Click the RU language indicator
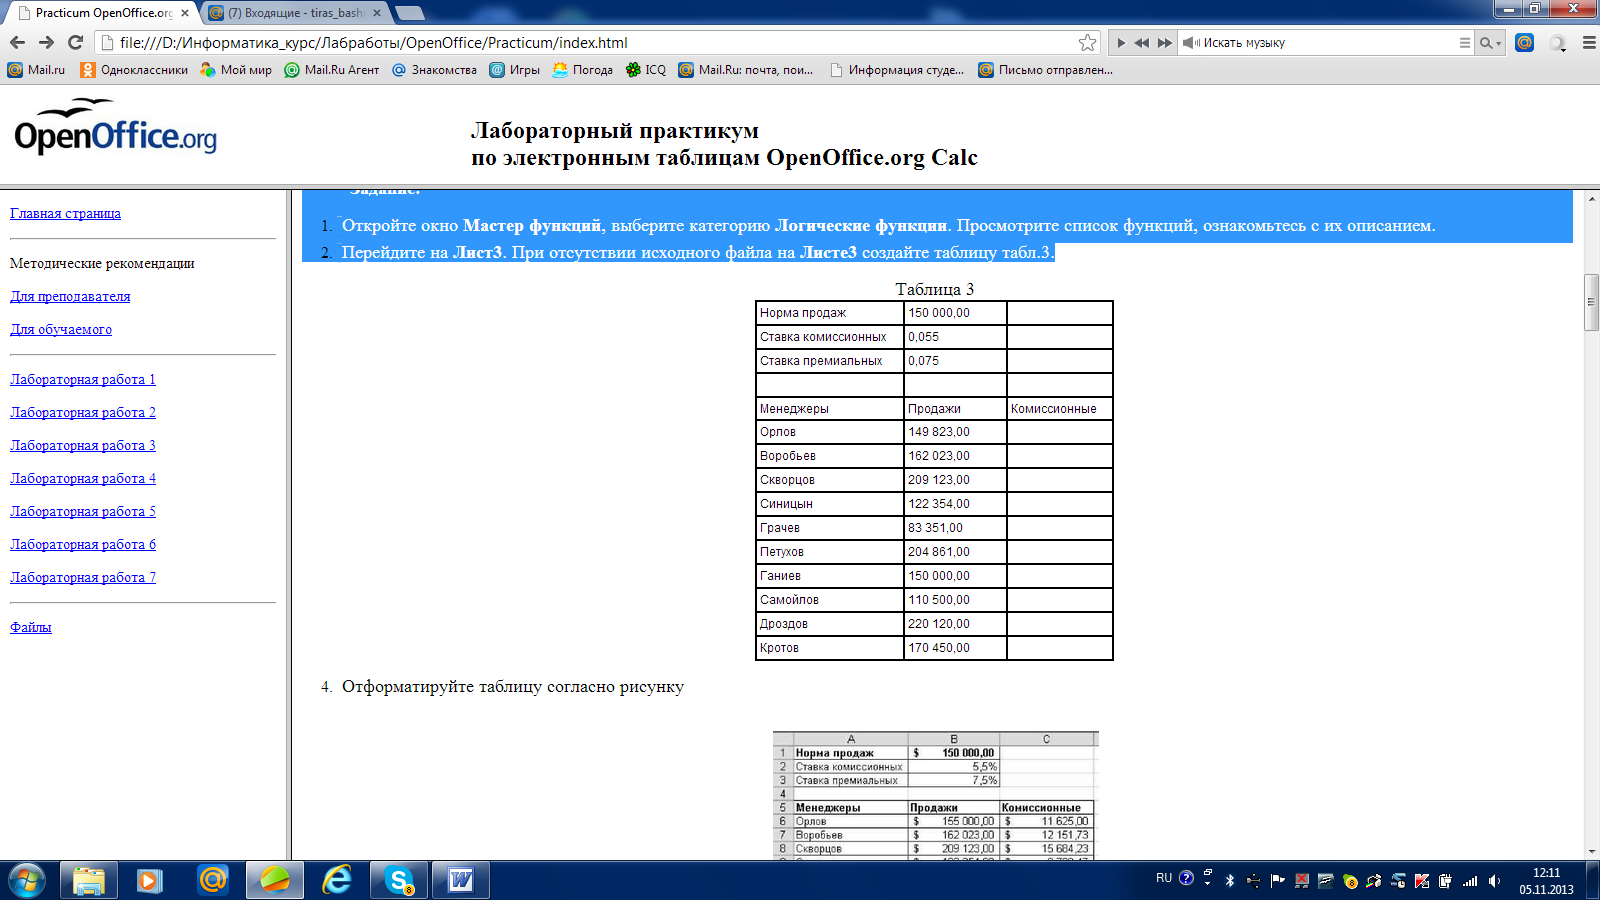 [x=1163, y=878]
